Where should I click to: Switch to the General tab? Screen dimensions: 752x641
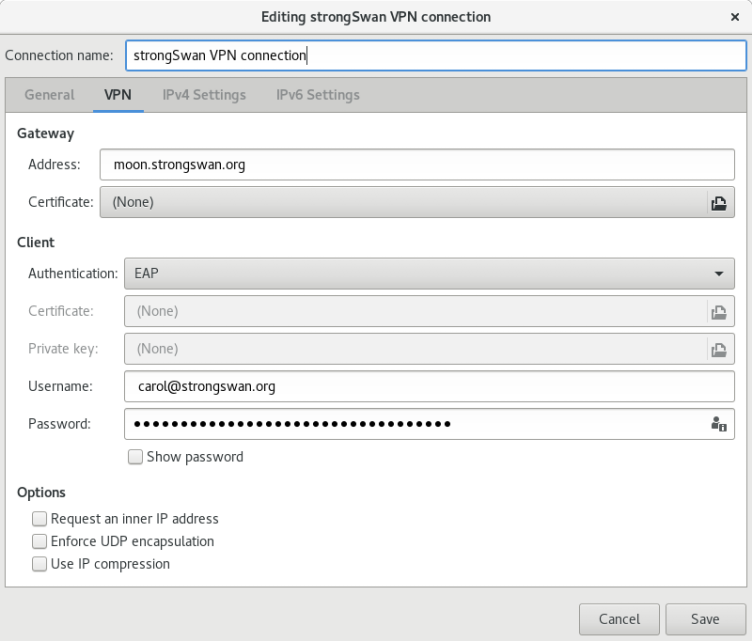[x=49, y=95]
